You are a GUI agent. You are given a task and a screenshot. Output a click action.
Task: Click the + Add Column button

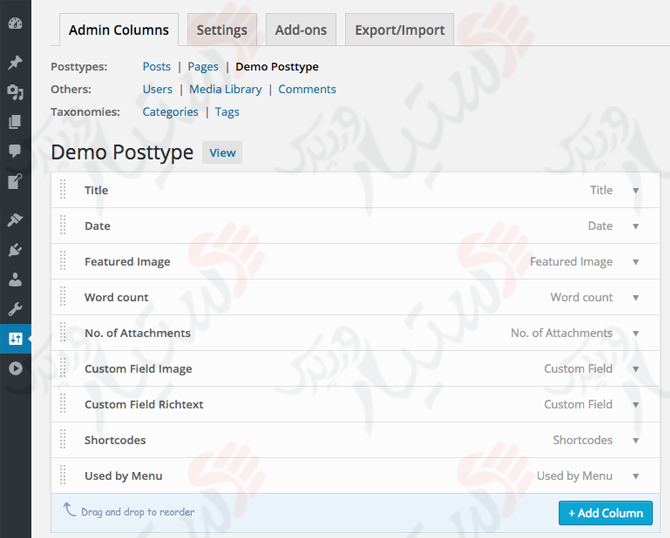tap(605, 513)
